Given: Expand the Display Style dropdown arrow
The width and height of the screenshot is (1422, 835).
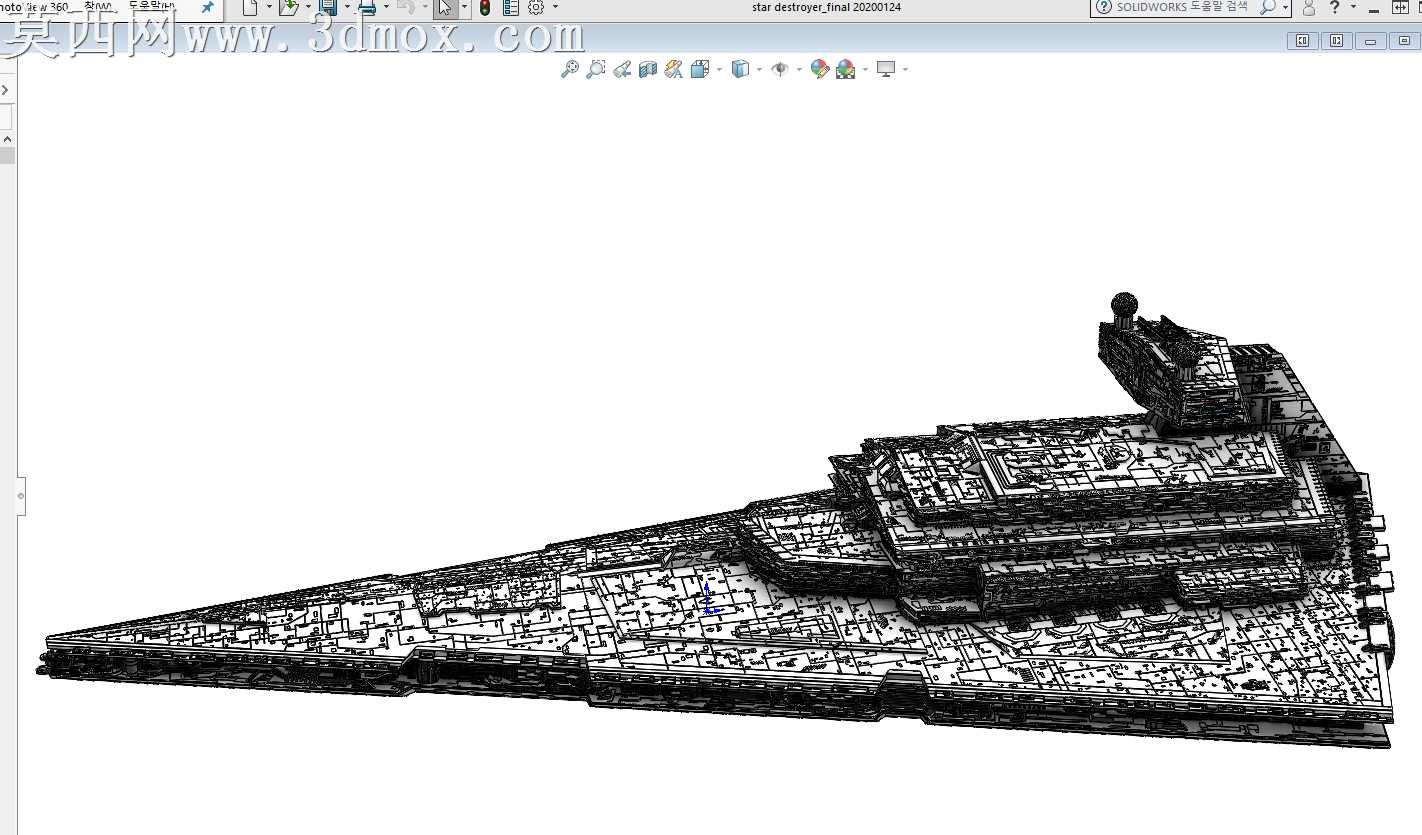Looking at the screenshot, I should pos(759,69).
